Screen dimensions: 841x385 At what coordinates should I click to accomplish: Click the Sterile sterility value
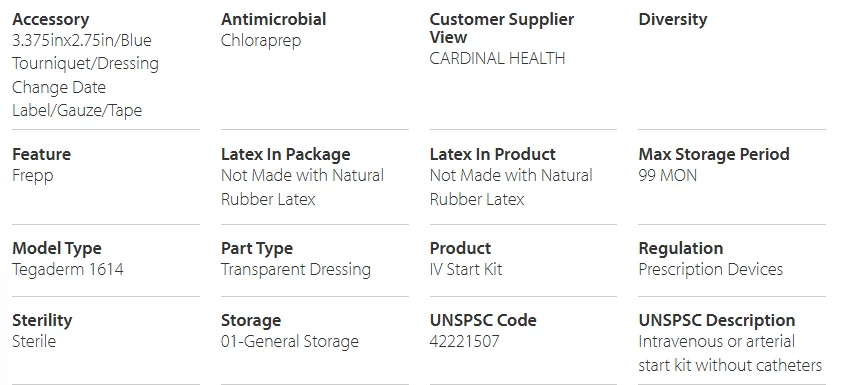pos(34,342)
